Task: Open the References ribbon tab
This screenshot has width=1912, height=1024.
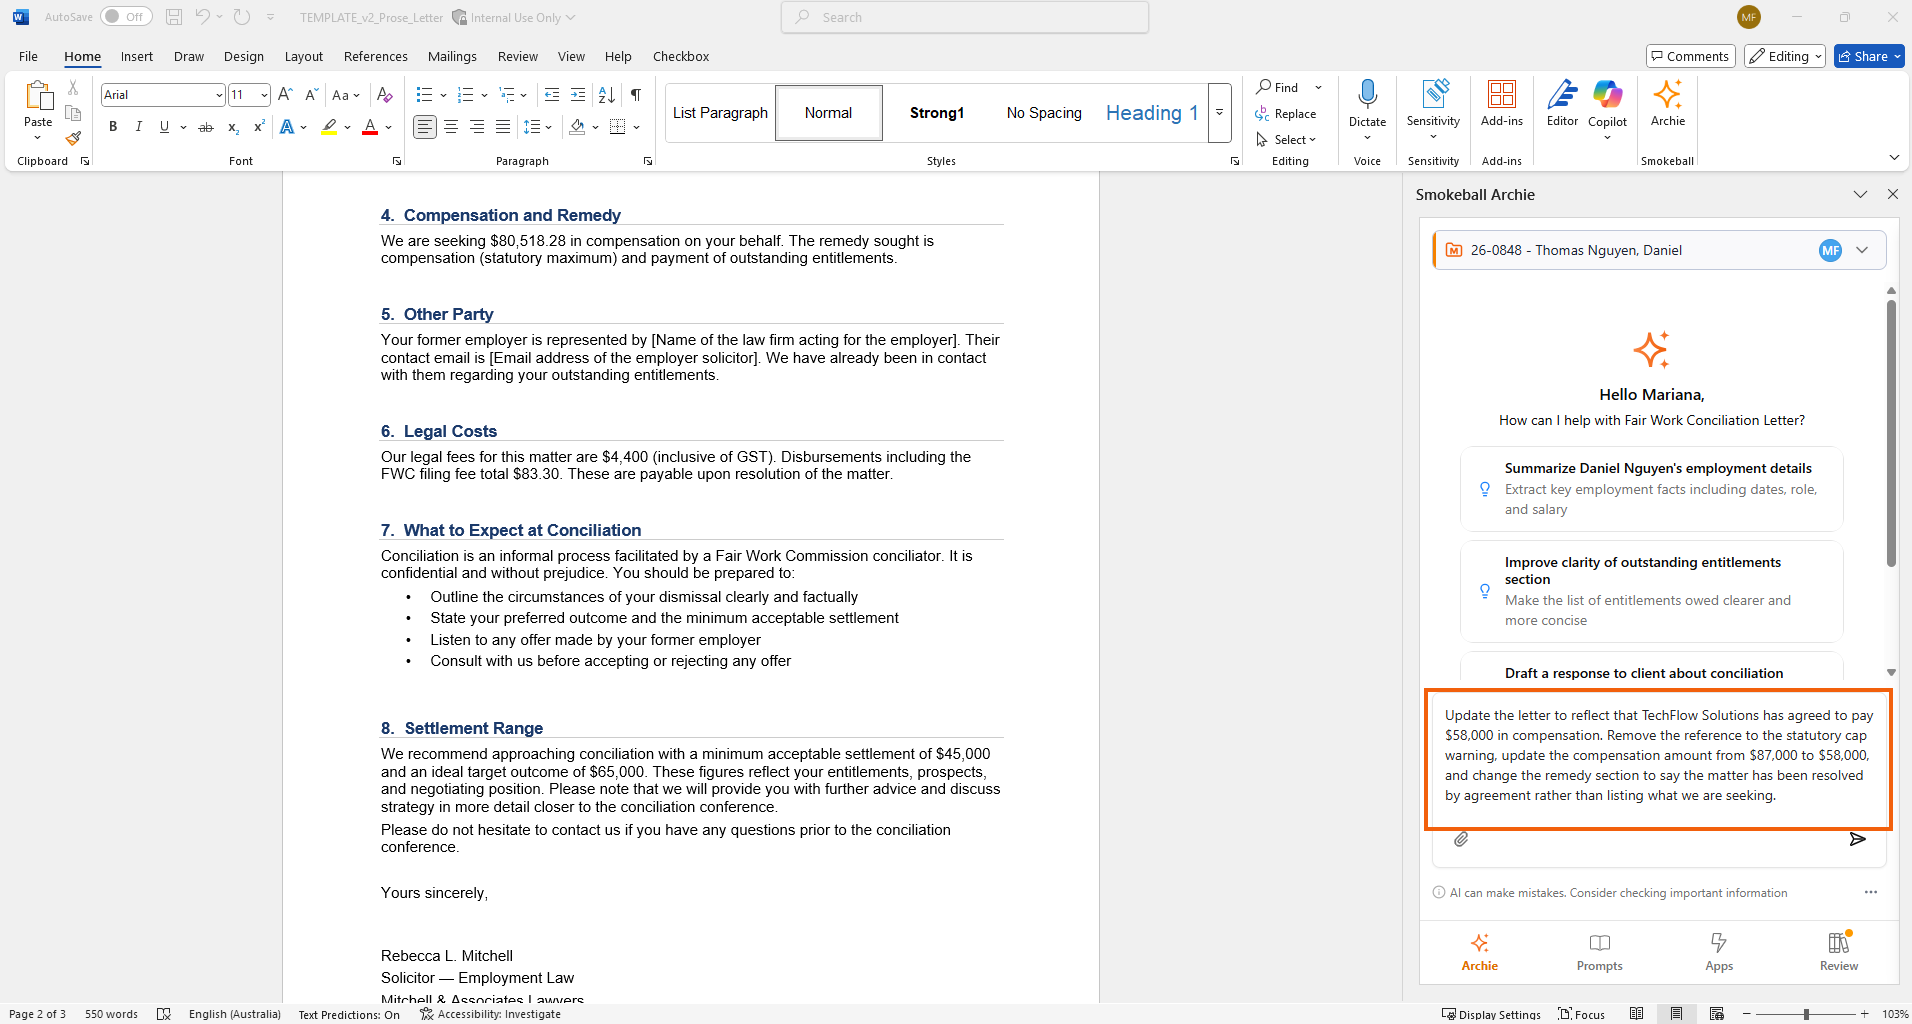Action: point(375,56)
